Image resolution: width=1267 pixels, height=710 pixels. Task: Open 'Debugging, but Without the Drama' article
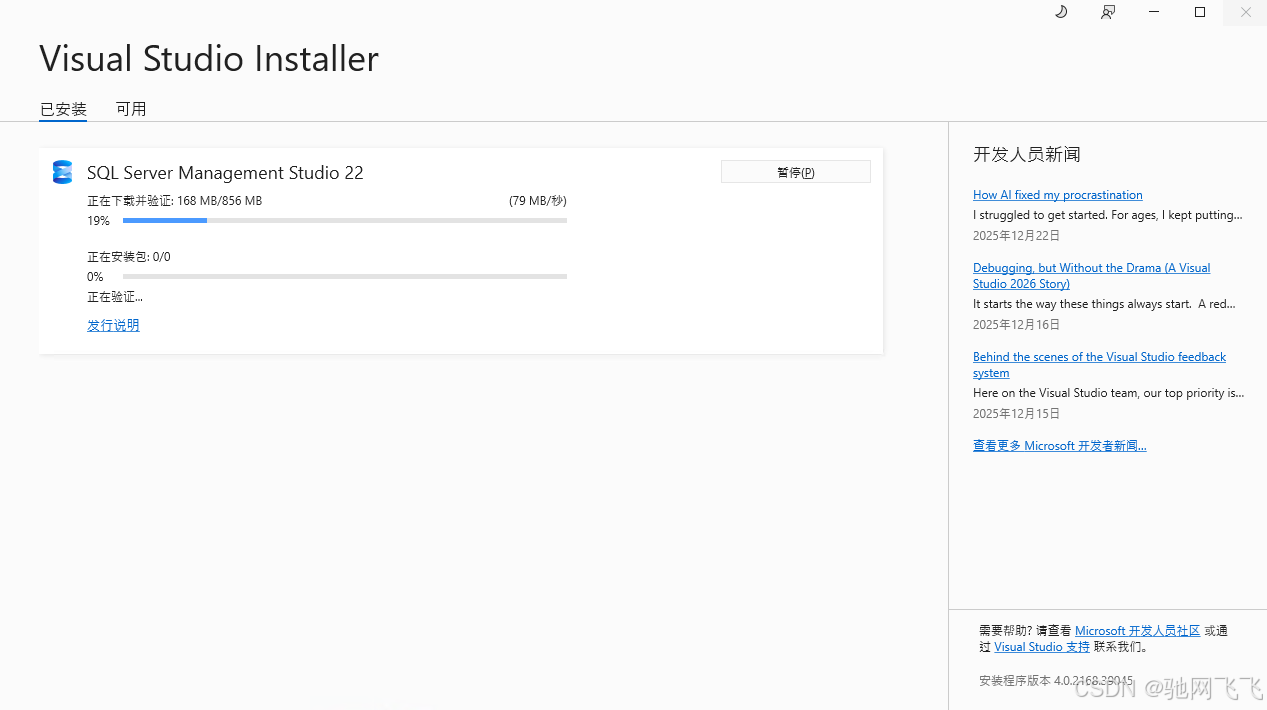click(x=1091, y=276)
